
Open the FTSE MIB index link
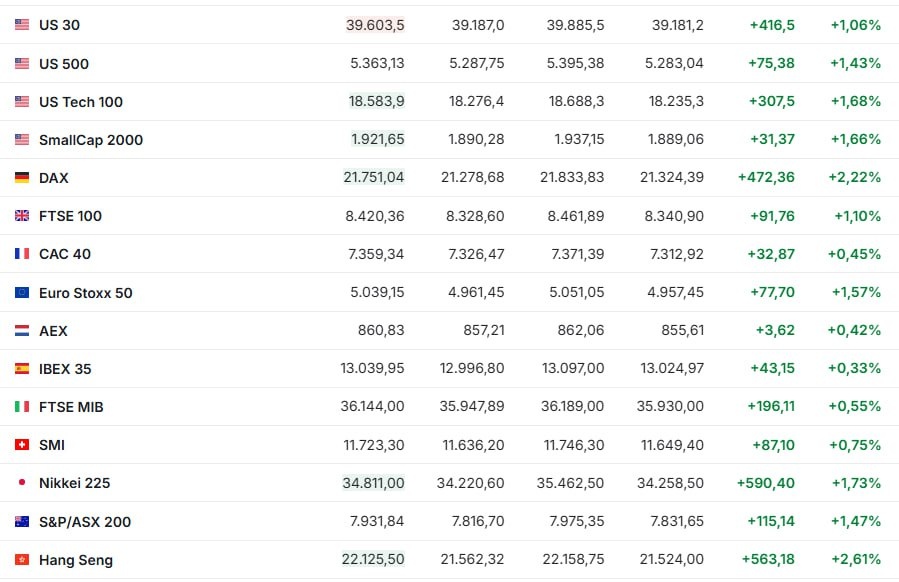(71, 407)
